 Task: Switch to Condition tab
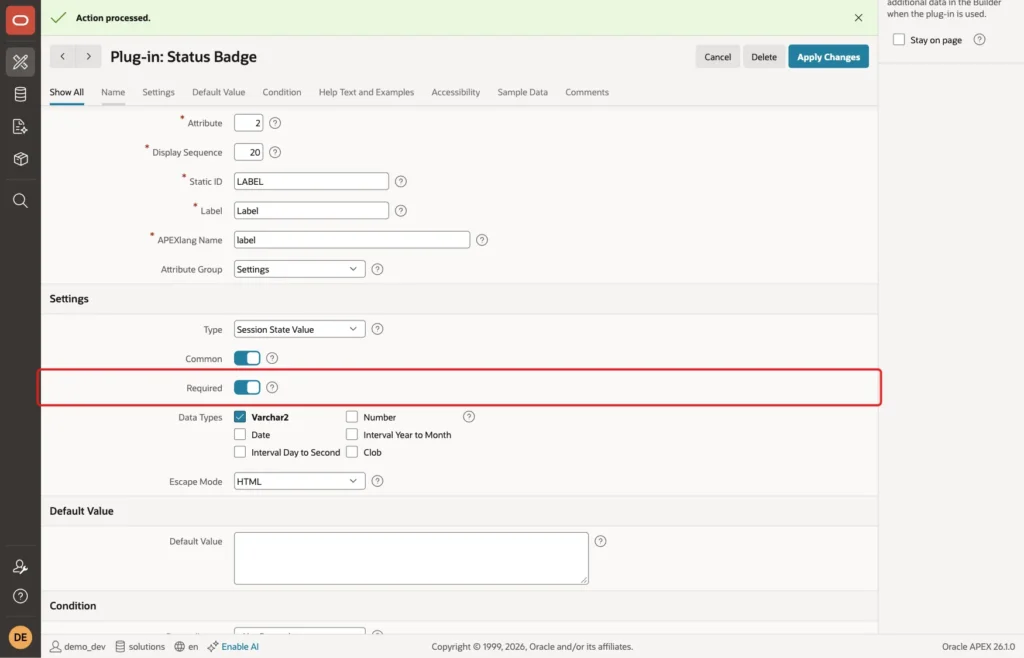pyautogui.click(x=282, y=92)
